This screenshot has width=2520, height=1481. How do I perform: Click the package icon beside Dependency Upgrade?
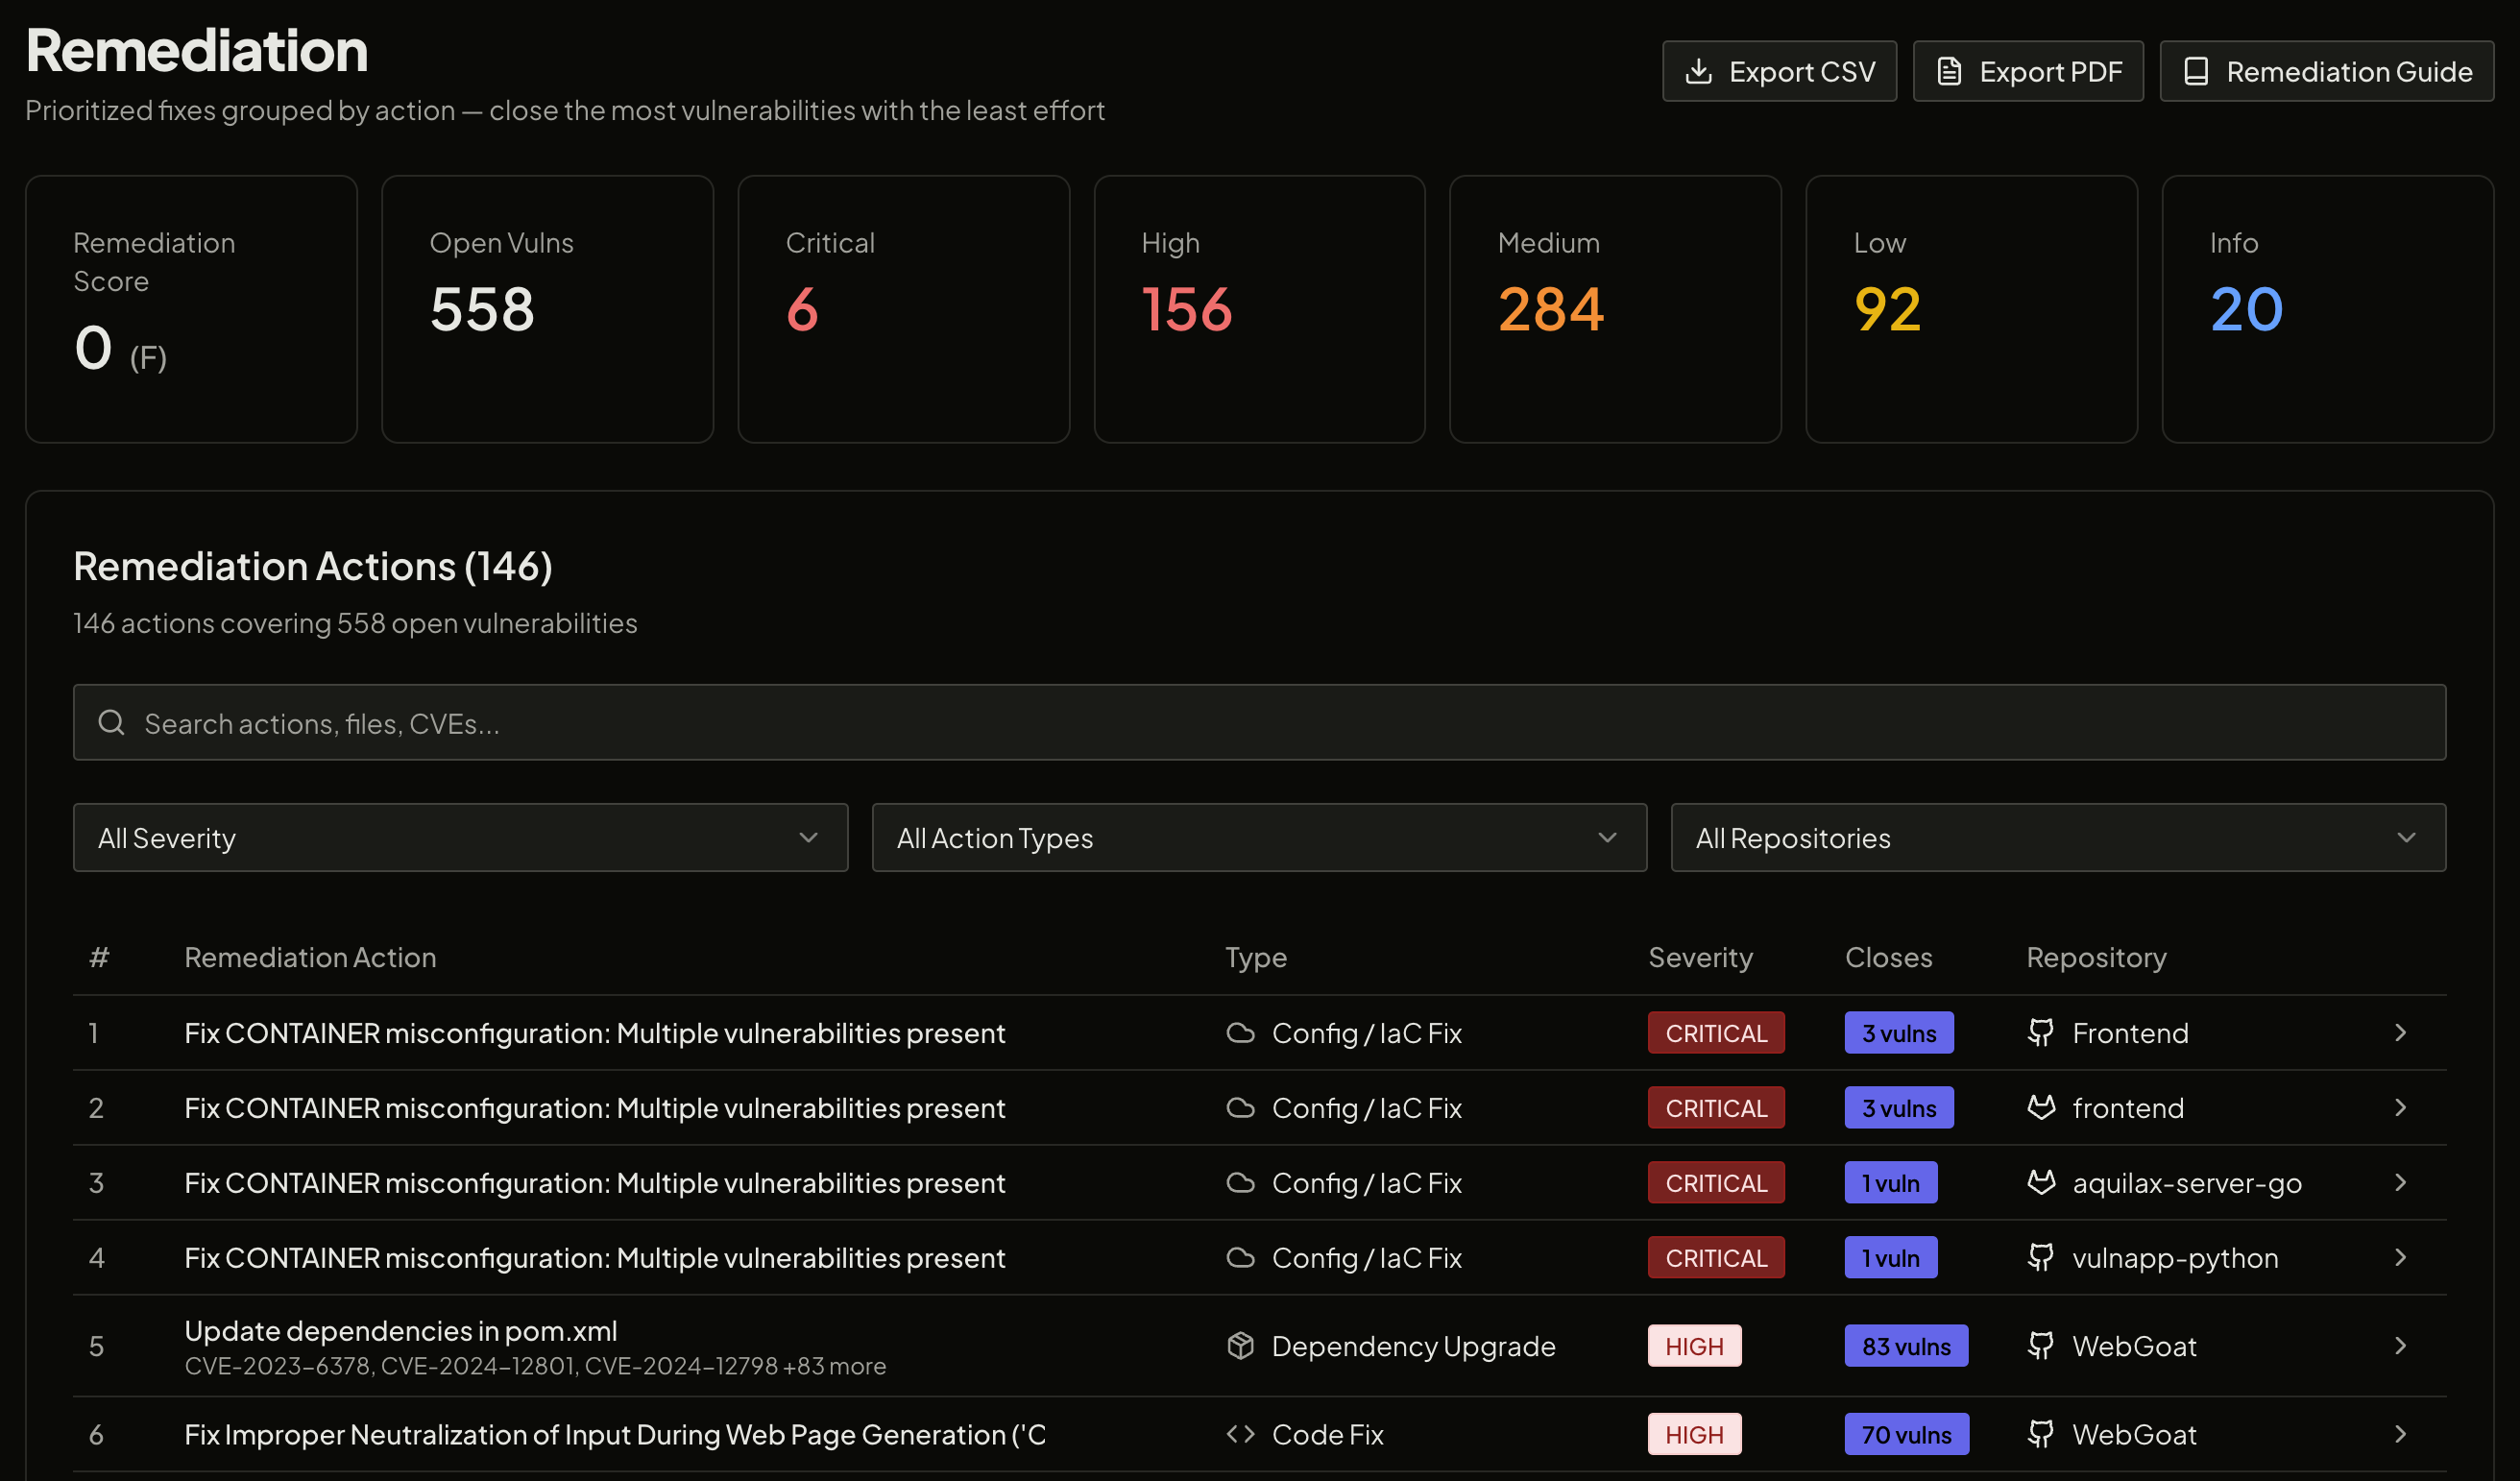1240,1345
